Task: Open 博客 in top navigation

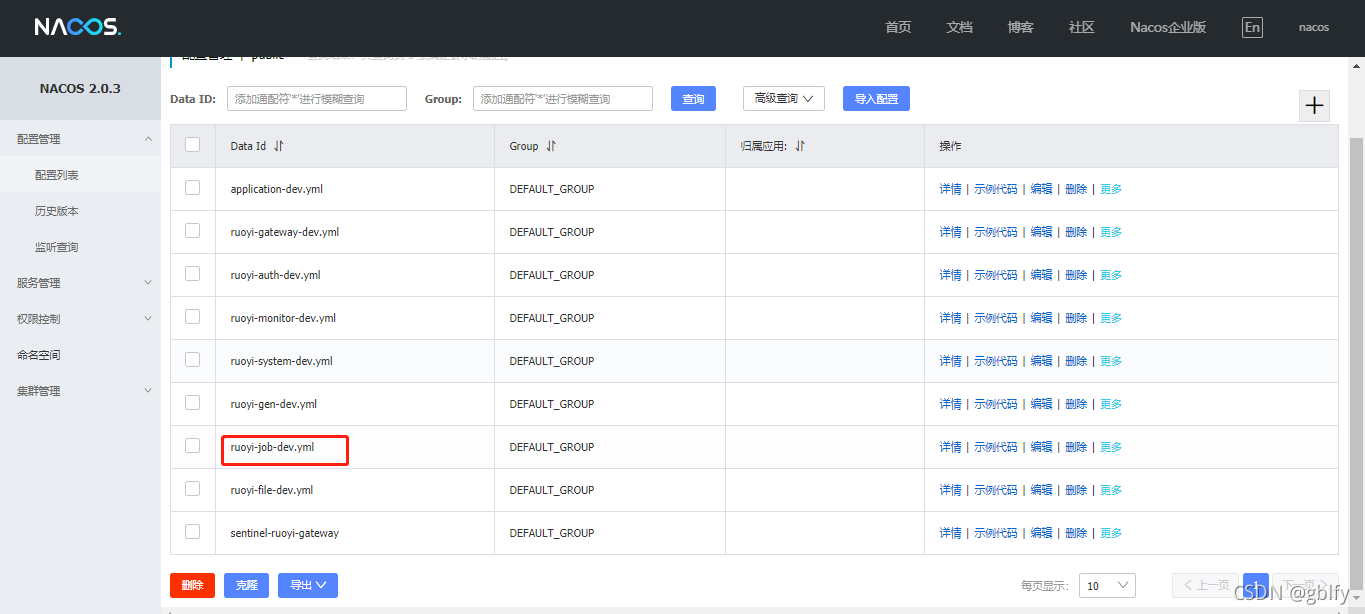Action: [x=1020, y=27]
